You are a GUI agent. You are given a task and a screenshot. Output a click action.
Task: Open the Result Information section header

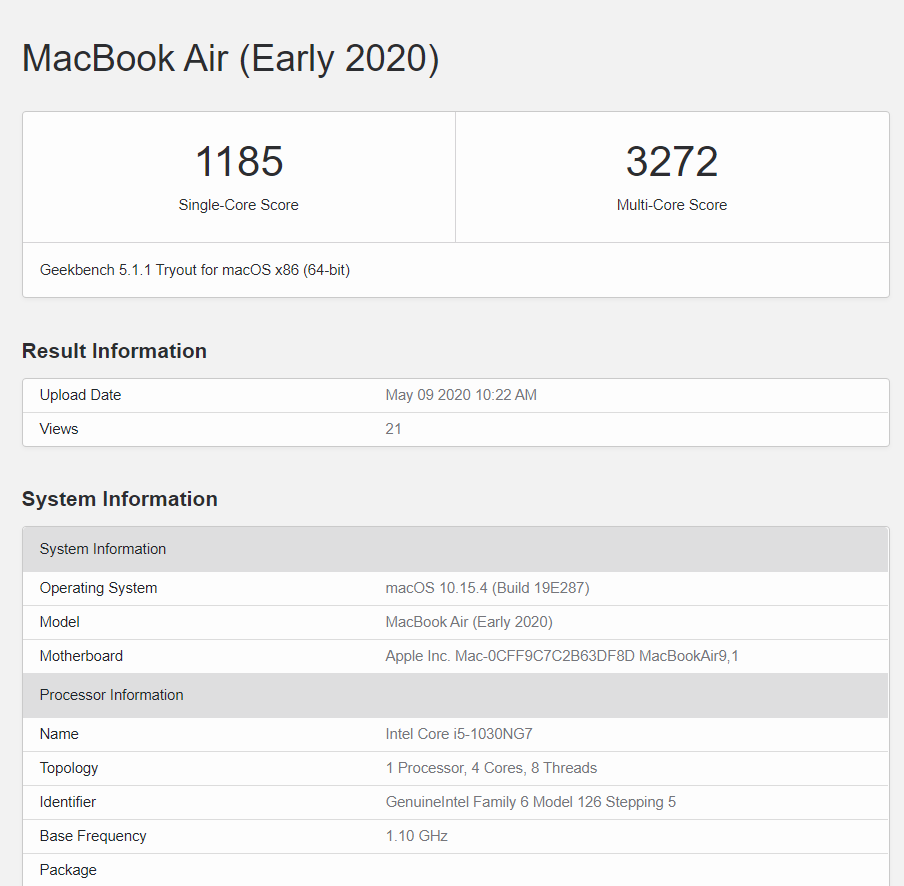click(113, 351)
